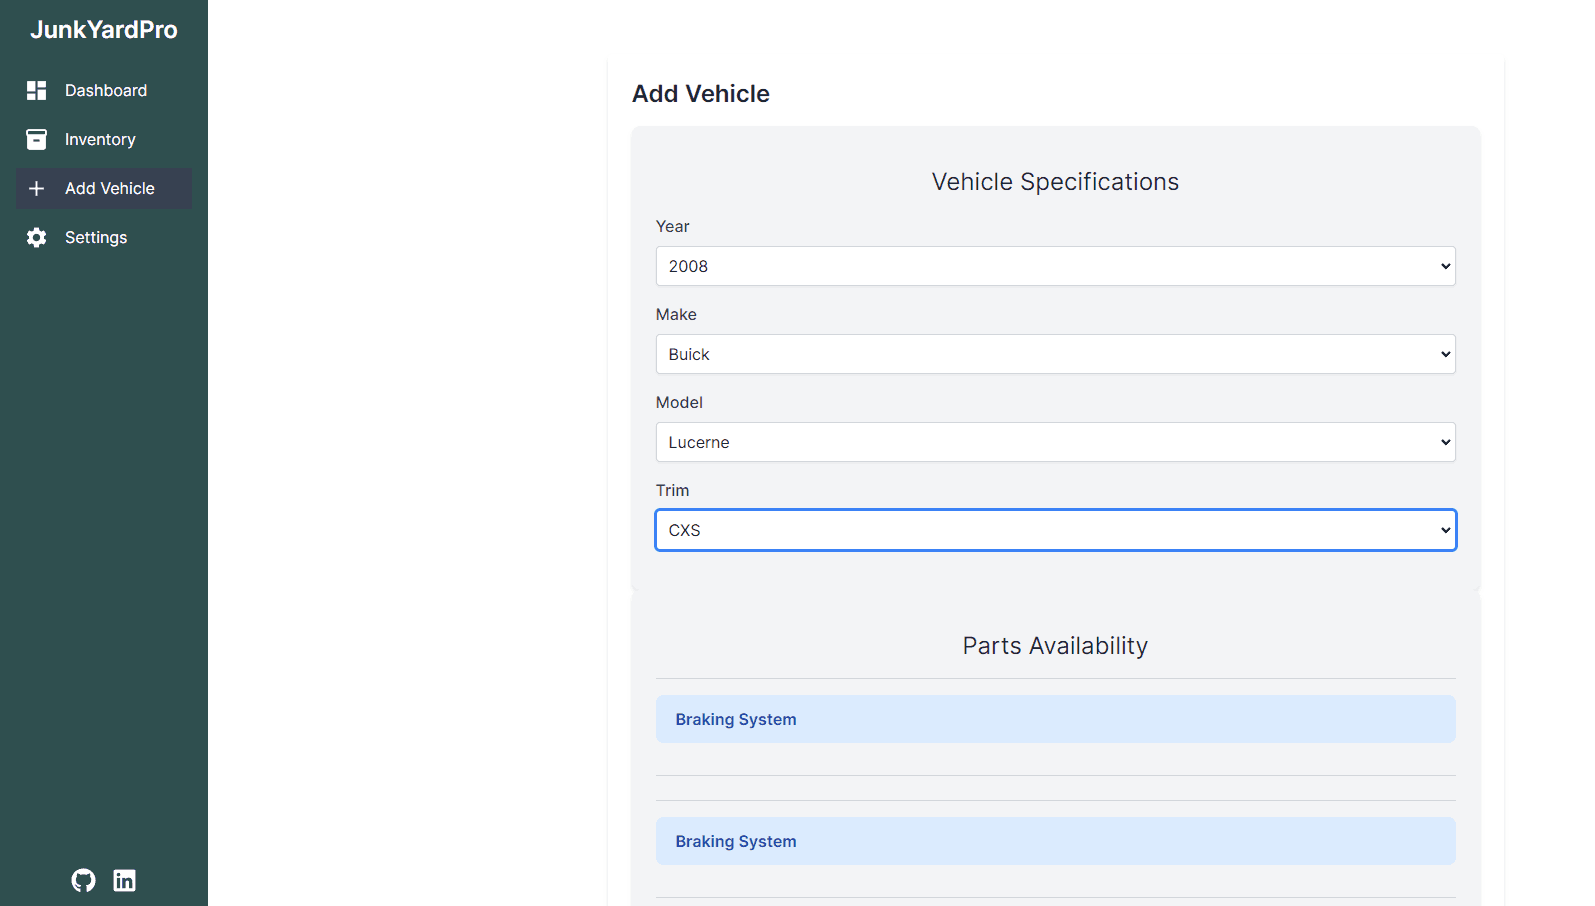Click the chevron arrow in Trim field

1445,530
